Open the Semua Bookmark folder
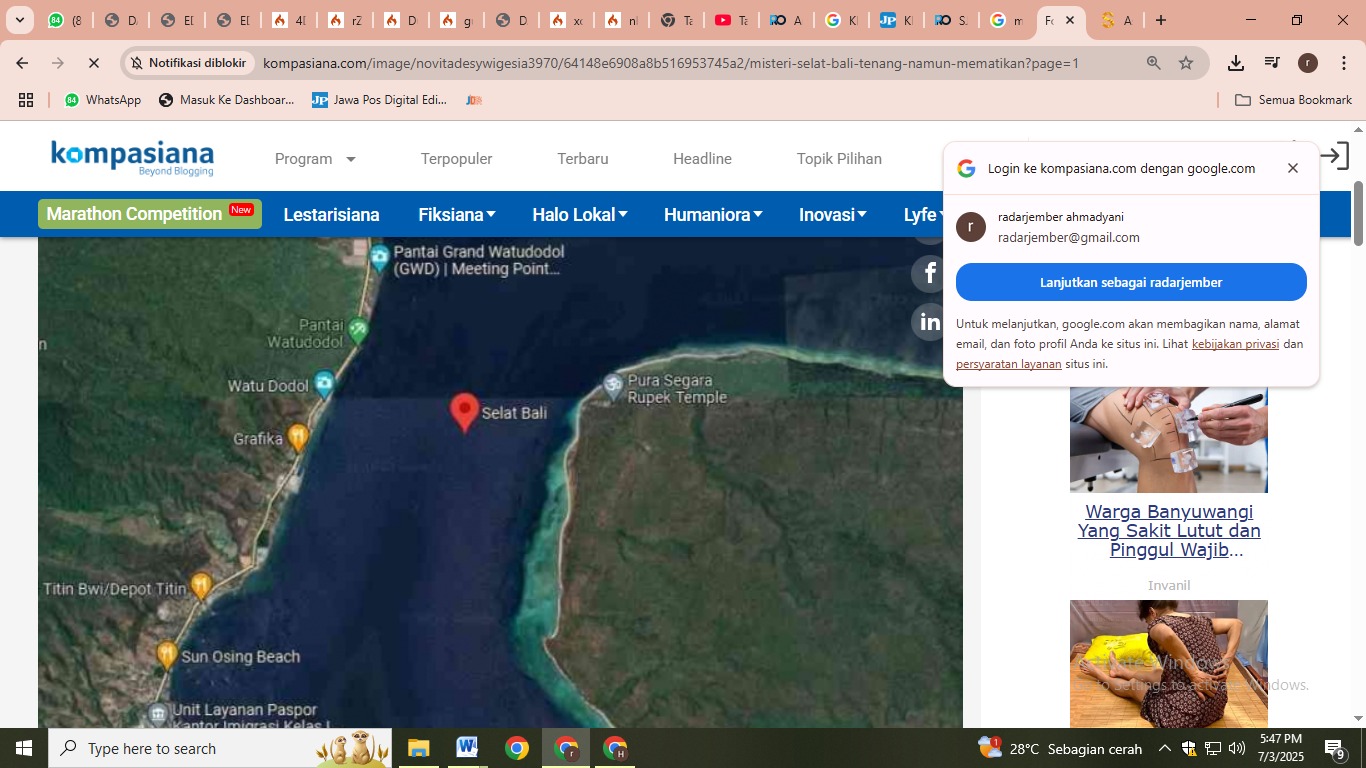The width and height of the screenshot is (1366, 768). point(1294,100)
